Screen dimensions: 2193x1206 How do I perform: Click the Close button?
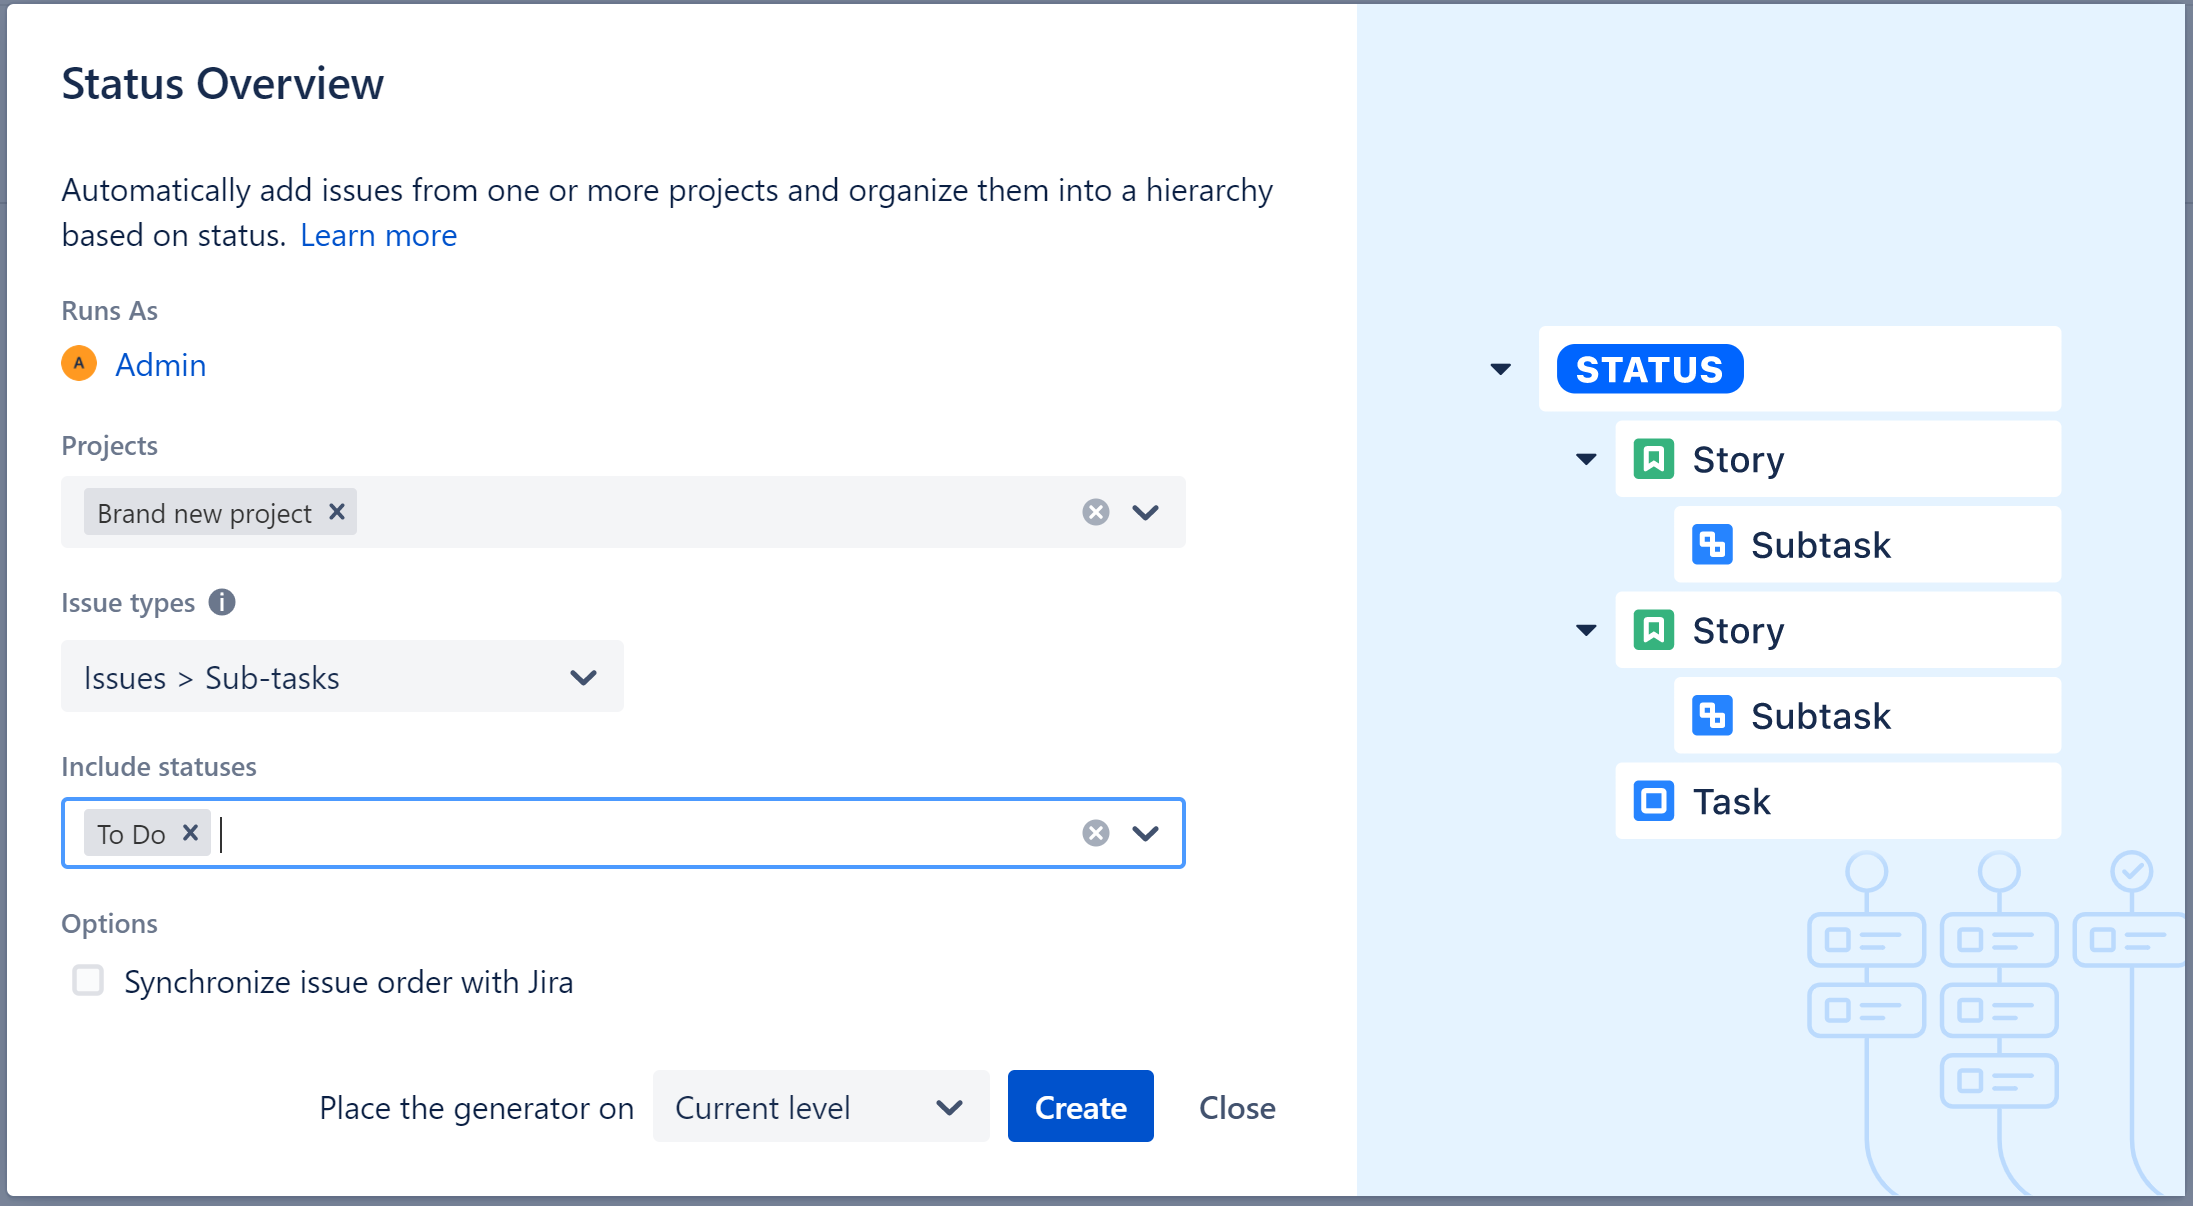click(x=1237, y=1108)
